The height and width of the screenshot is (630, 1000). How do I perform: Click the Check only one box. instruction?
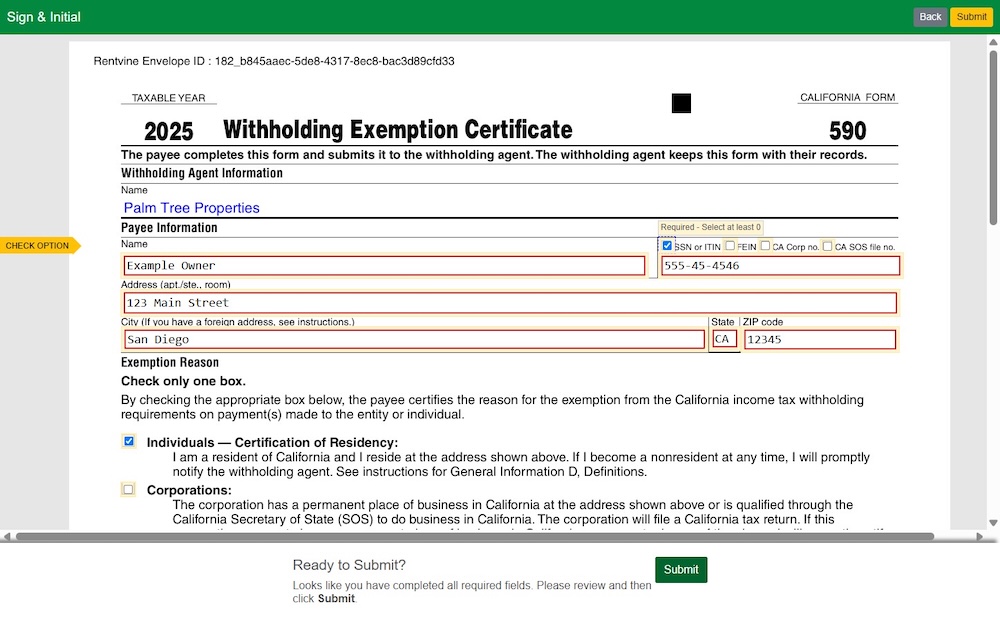click(183, 381)
